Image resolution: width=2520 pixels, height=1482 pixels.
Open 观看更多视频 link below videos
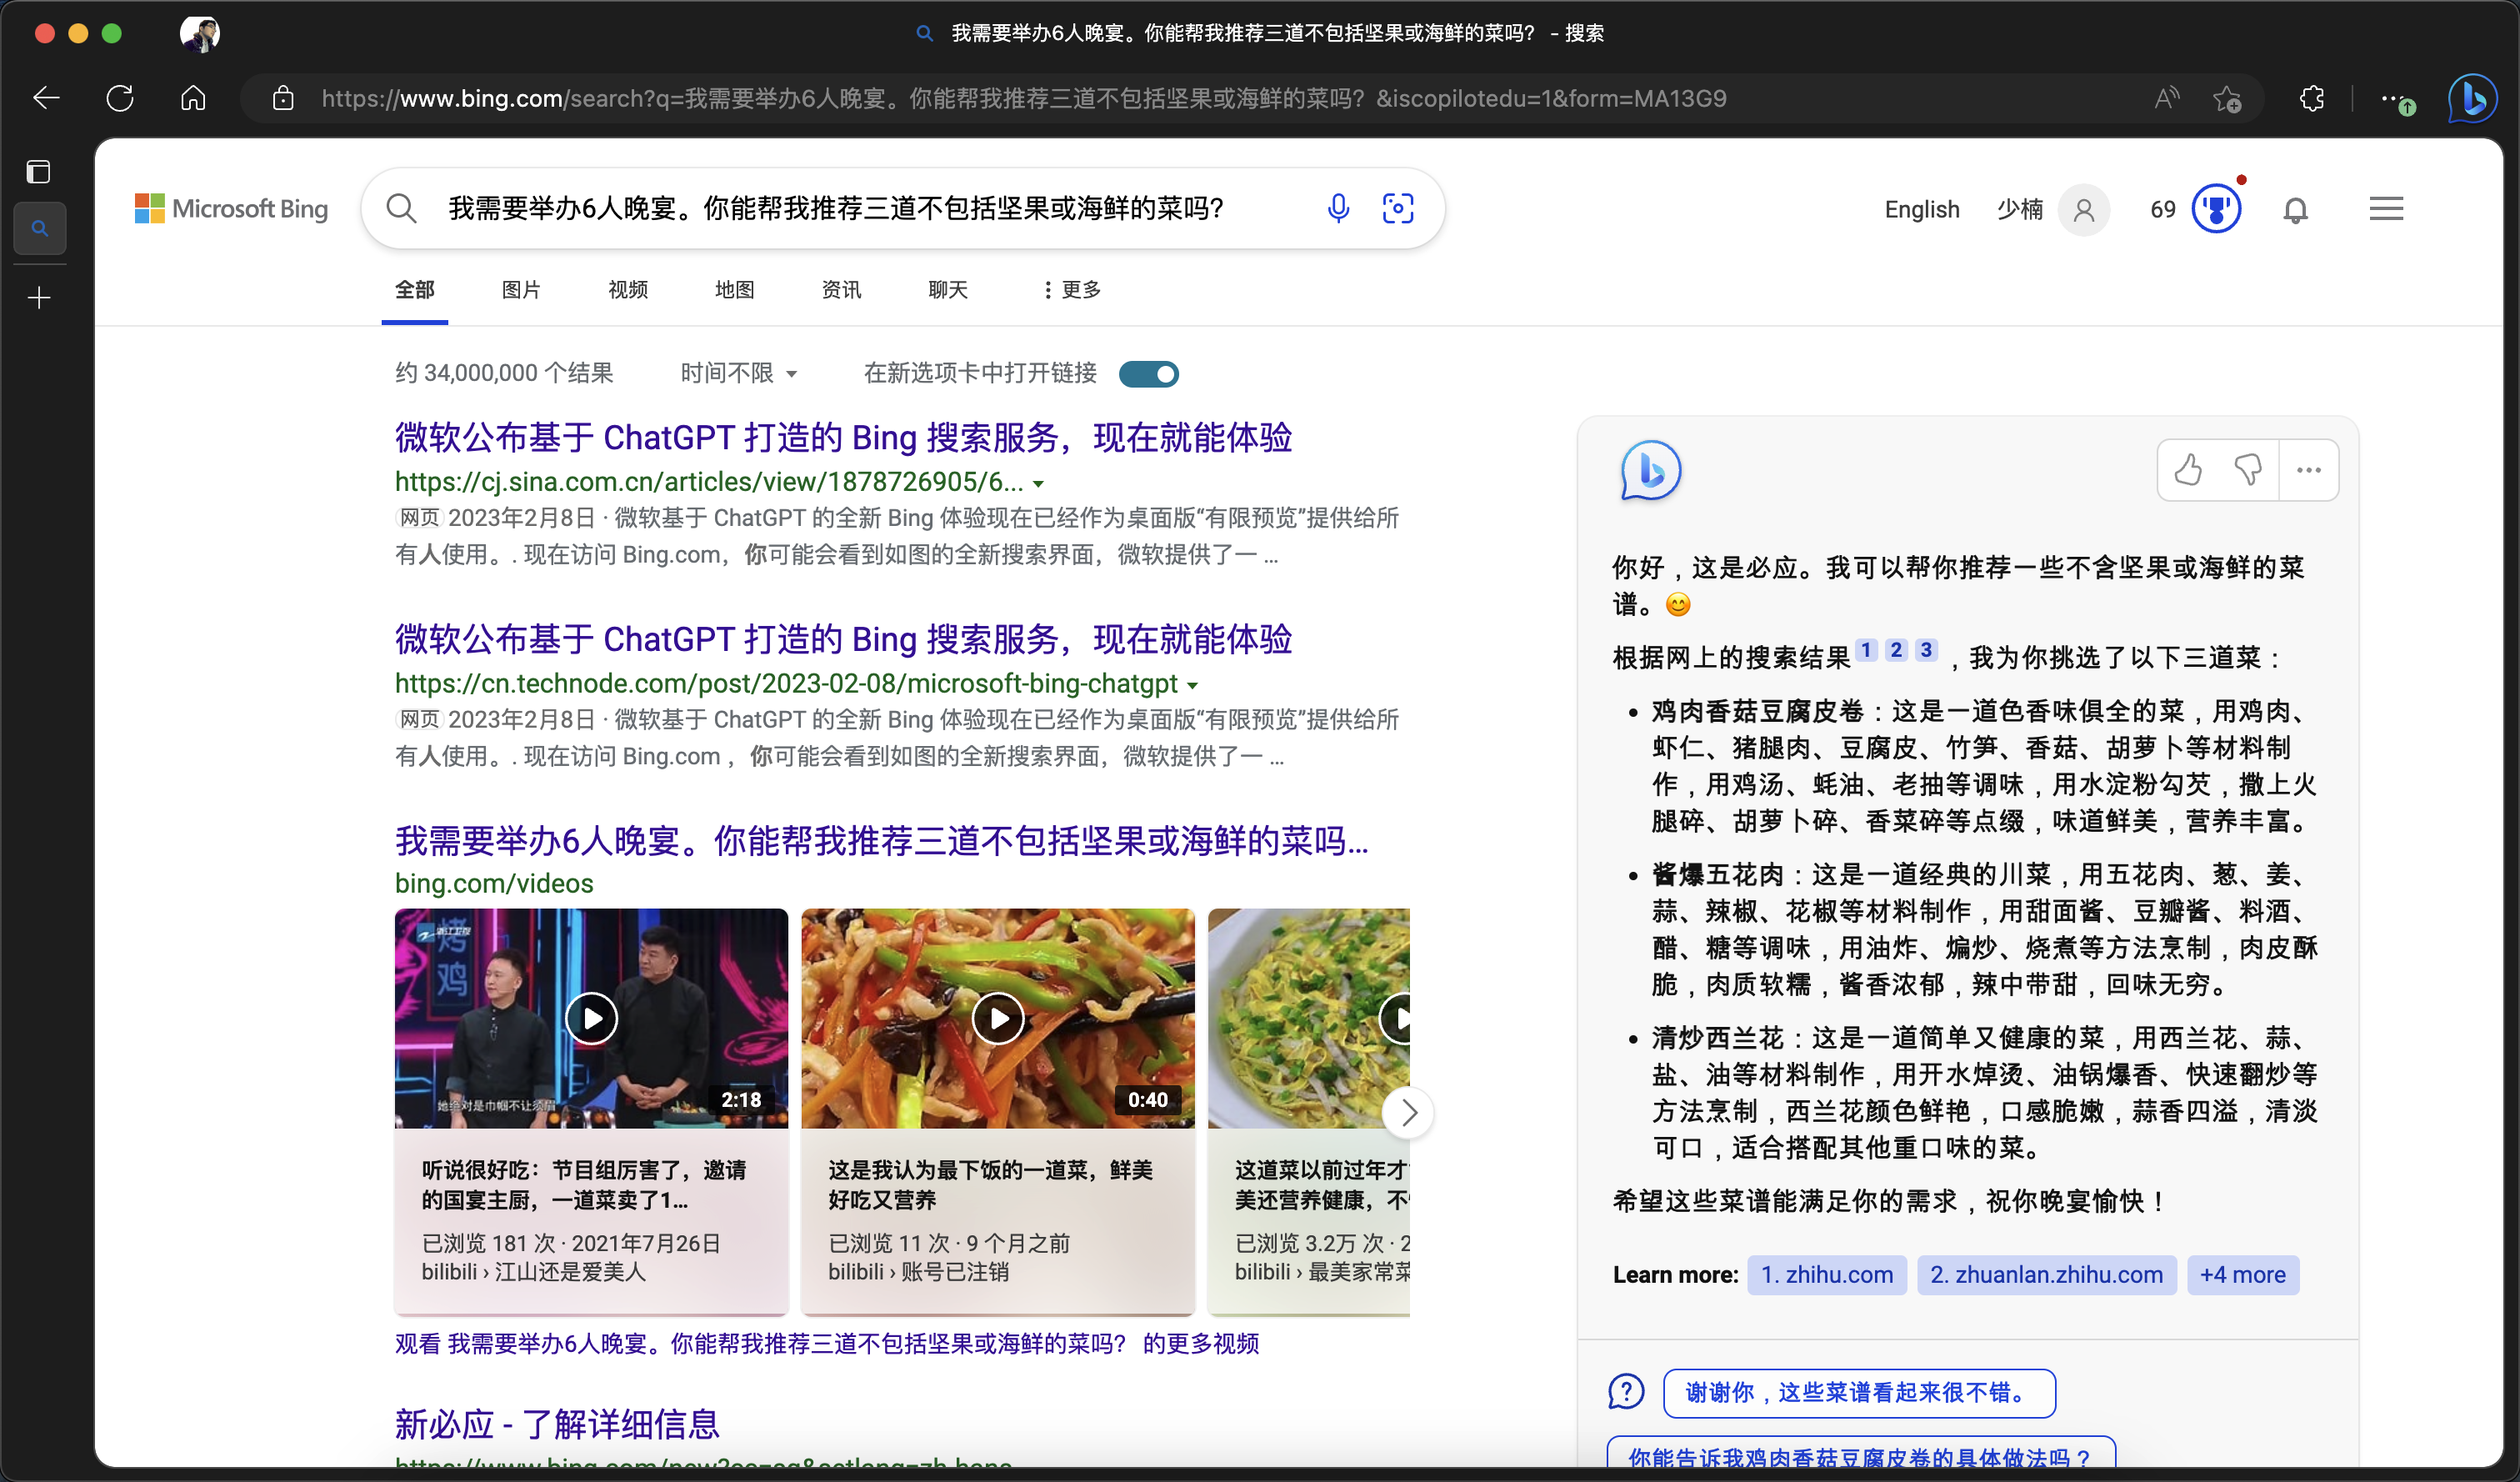(x=826, y=1343)
